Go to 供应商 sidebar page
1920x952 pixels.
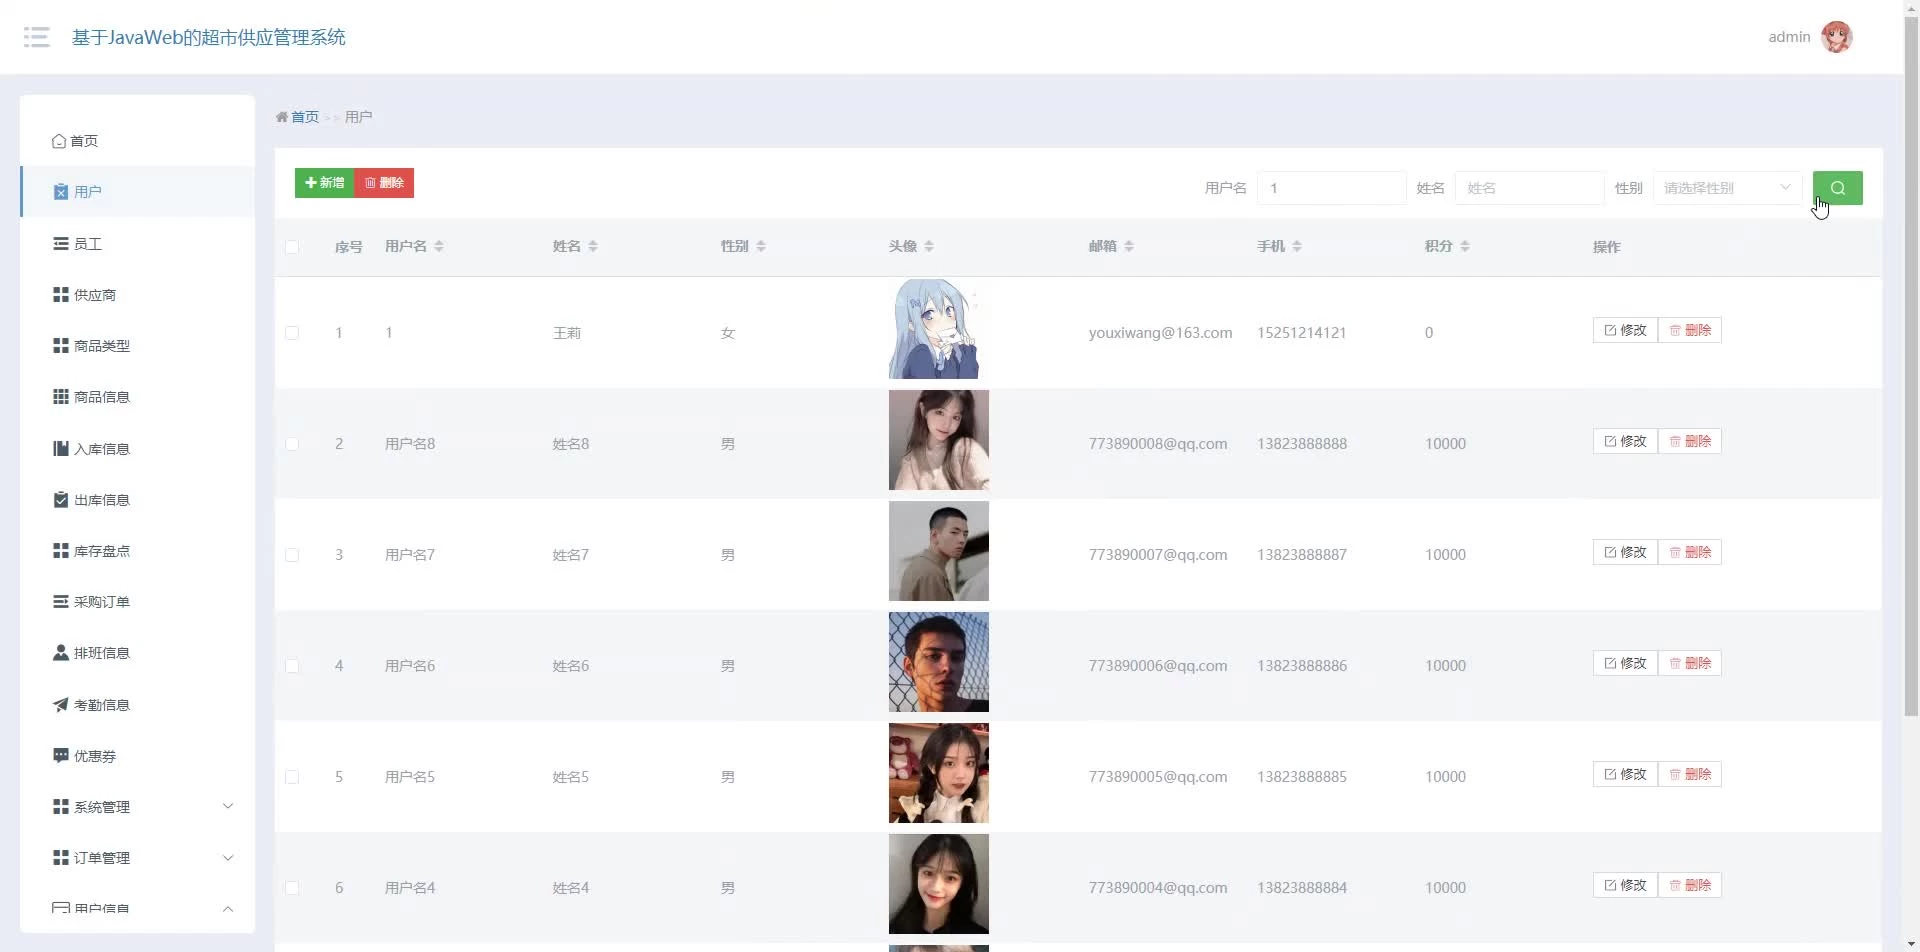[137, 295]
